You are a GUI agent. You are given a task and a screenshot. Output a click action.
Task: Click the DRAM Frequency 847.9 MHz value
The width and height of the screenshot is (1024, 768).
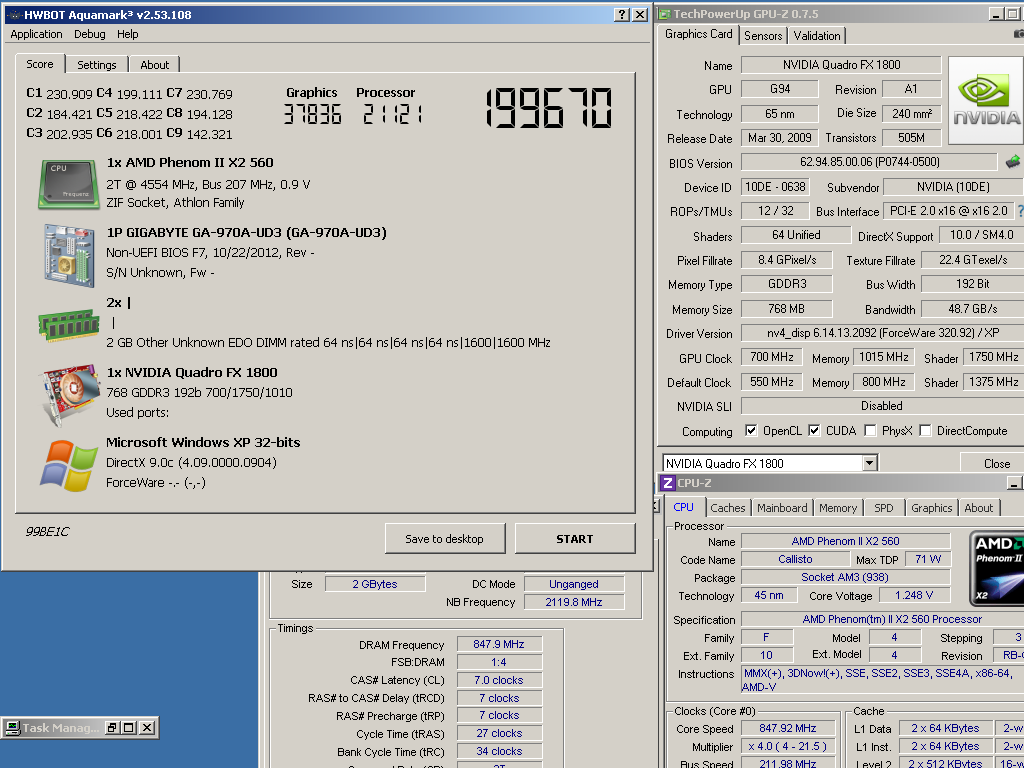tap(500, 644)
